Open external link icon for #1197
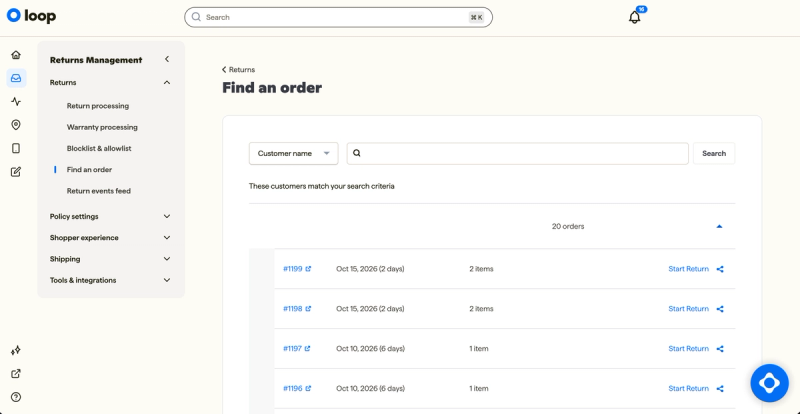Viewport: 800px width, 414px height. point(308,348)
